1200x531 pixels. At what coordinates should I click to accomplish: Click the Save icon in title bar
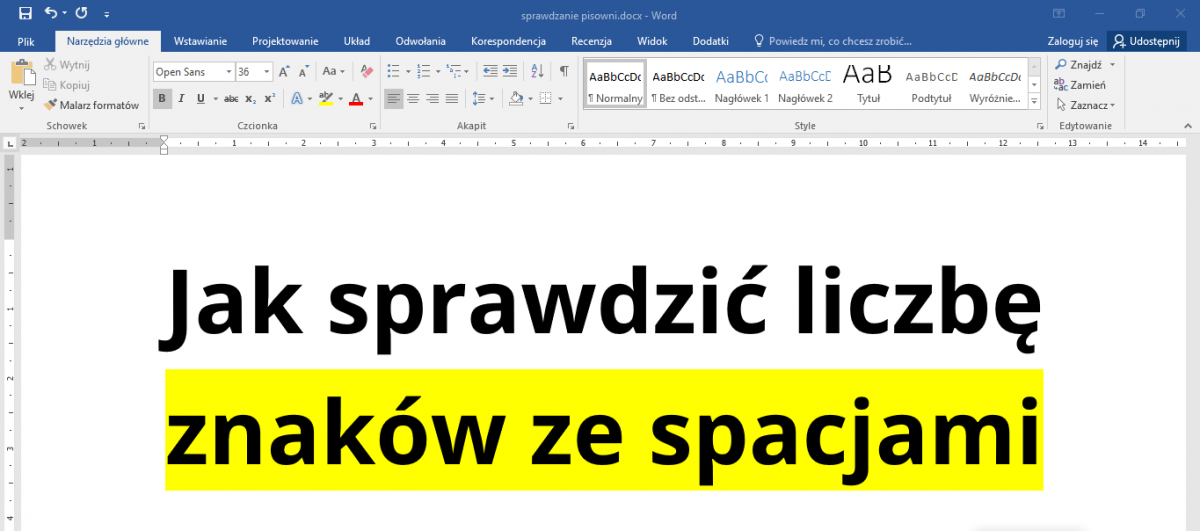point(25,14)
